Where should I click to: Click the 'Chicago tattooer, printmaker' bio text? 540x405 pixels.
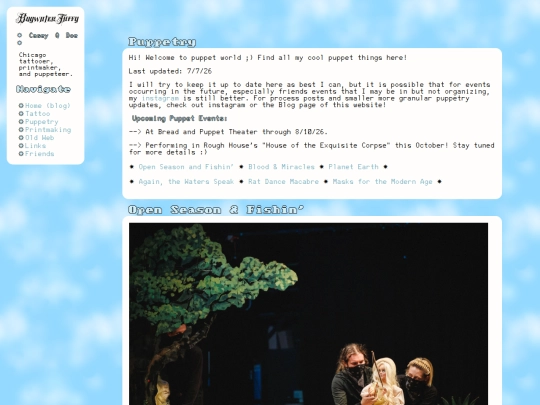pos(45,64)
